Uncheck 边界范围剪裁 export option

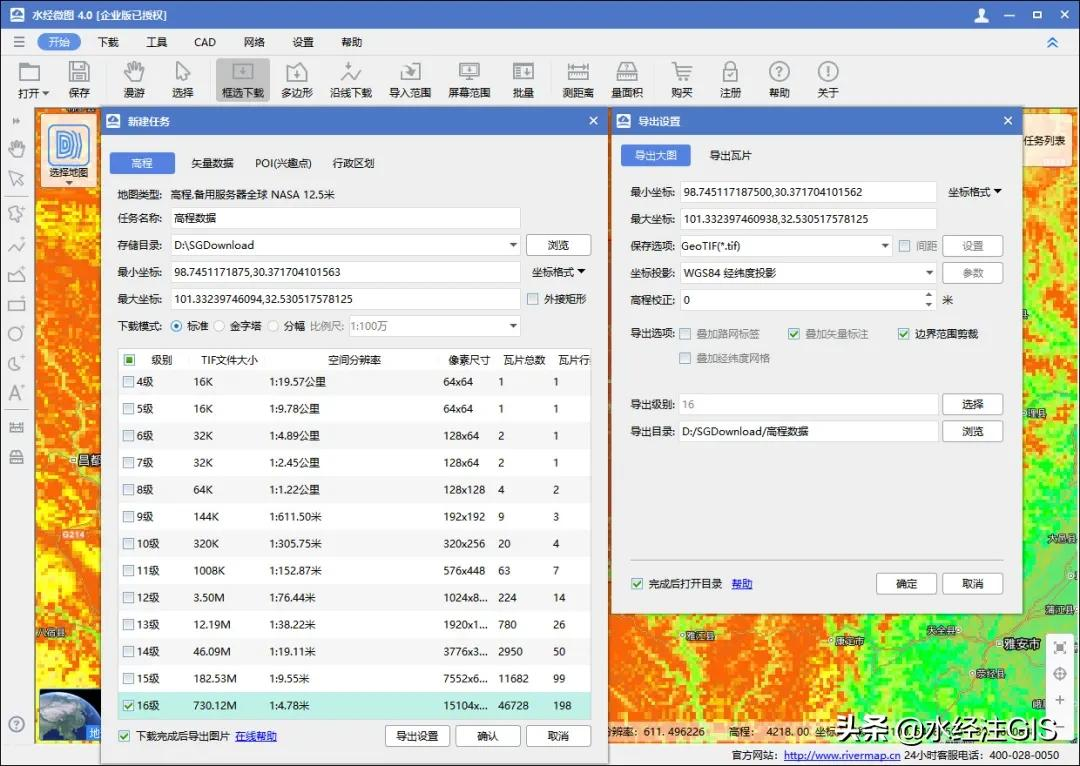tap(904, 334)
